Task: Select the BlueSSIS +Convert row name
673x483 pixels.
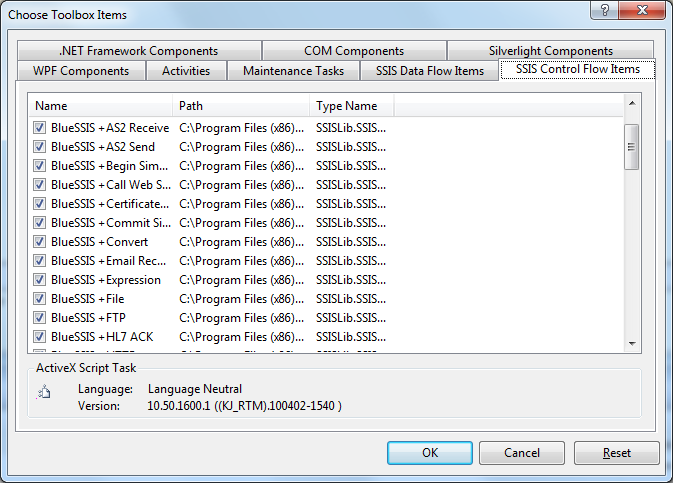Action: 100,242
